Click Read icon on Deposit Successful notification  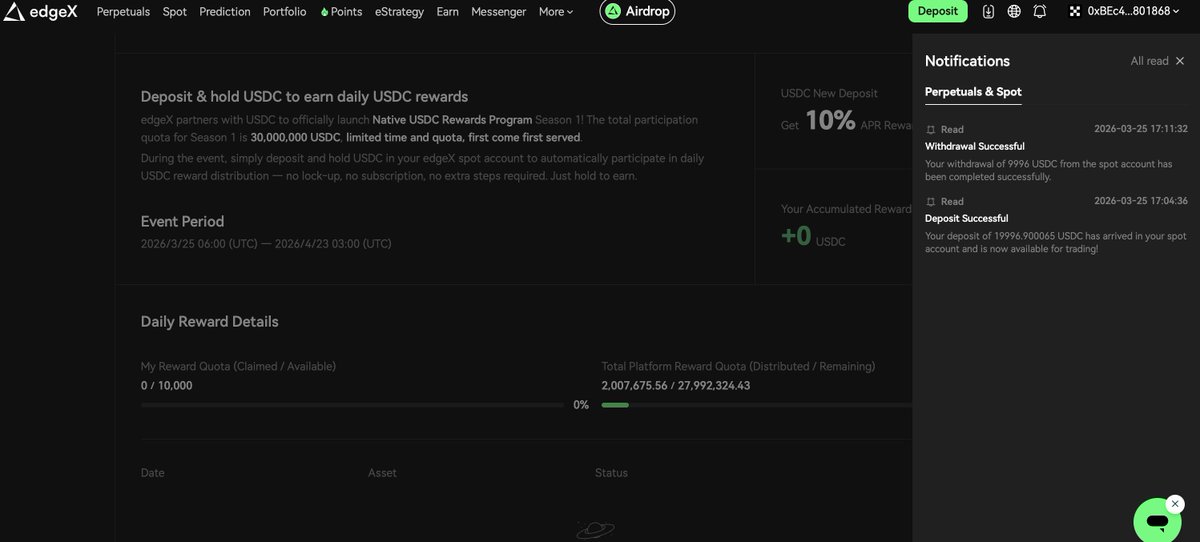point(931,201)
